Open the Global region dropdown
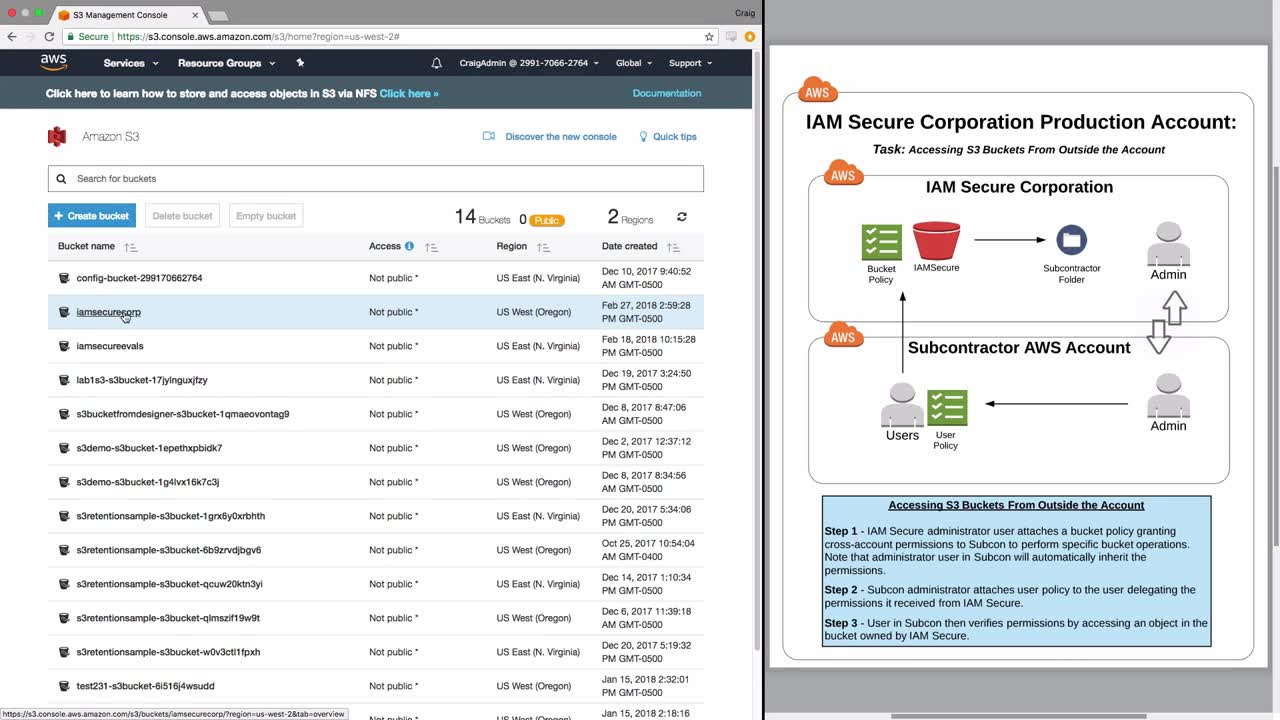1280x720 pixels. (x=633, y=63)
